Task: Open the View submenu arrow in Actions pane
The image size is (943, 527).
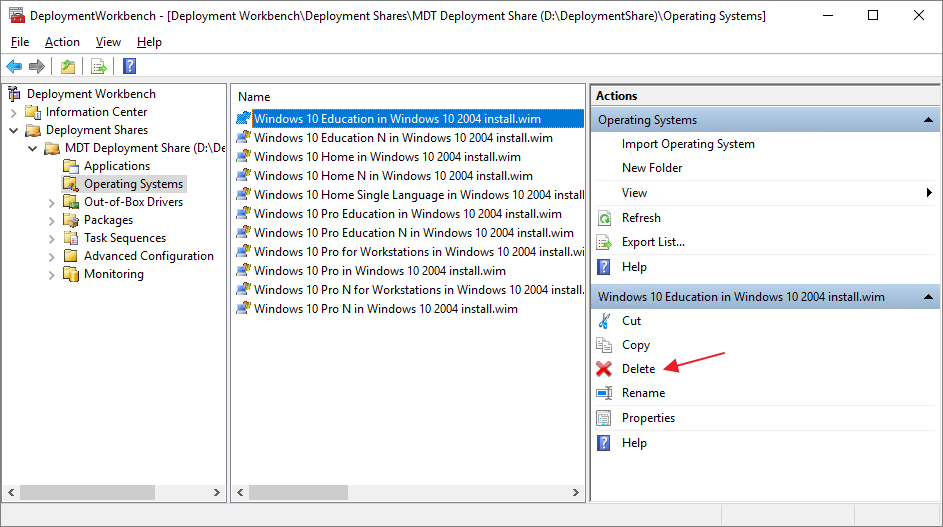Action: click(929, 193)
